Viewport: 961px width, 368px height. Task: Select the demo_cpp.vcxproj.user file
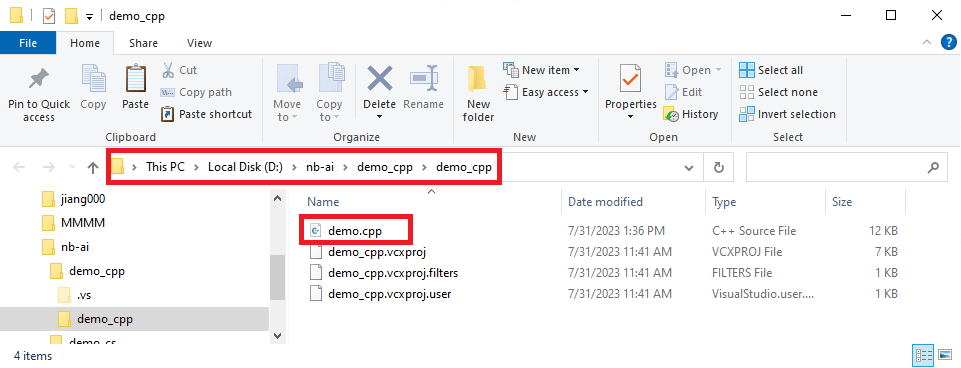(390, 294)
